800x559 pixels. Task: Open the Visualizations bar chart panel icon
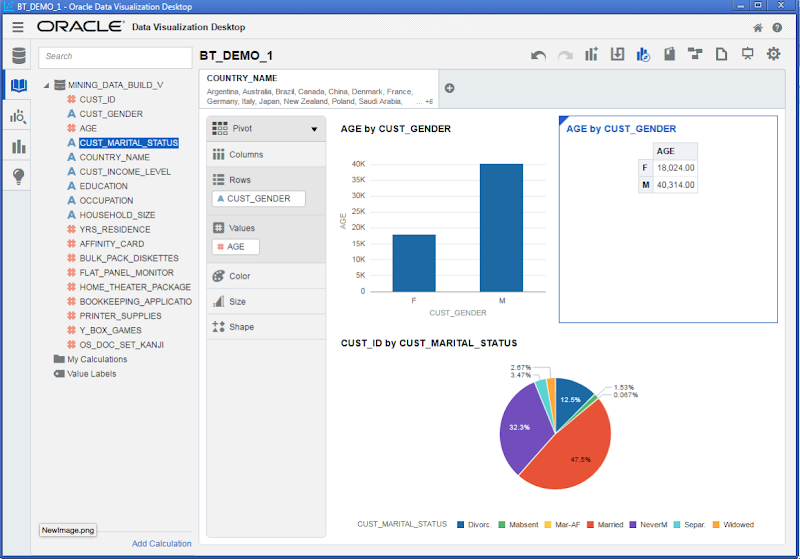18,147
